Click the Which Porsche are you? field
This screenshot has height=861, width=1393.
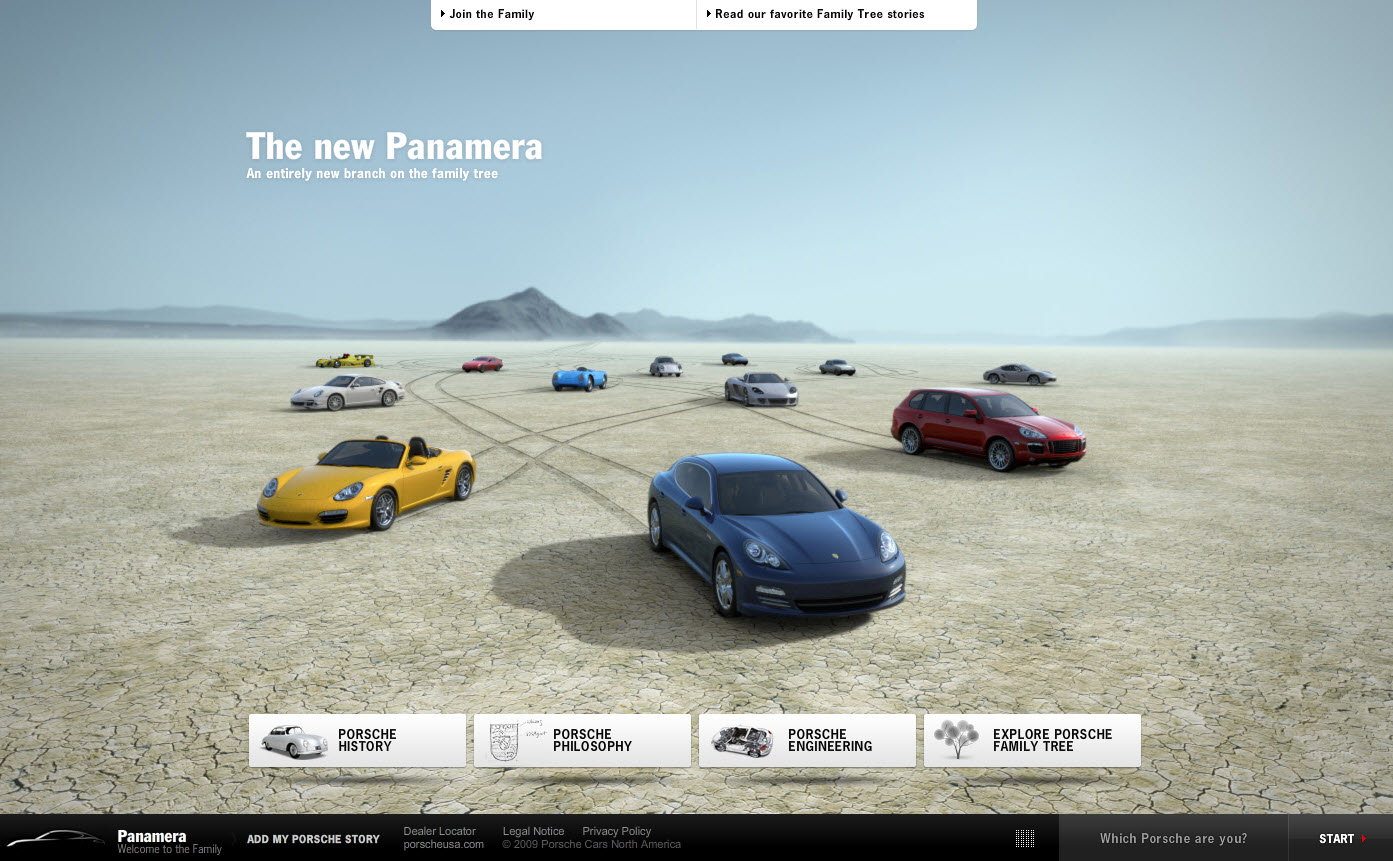click(1173, 838)
